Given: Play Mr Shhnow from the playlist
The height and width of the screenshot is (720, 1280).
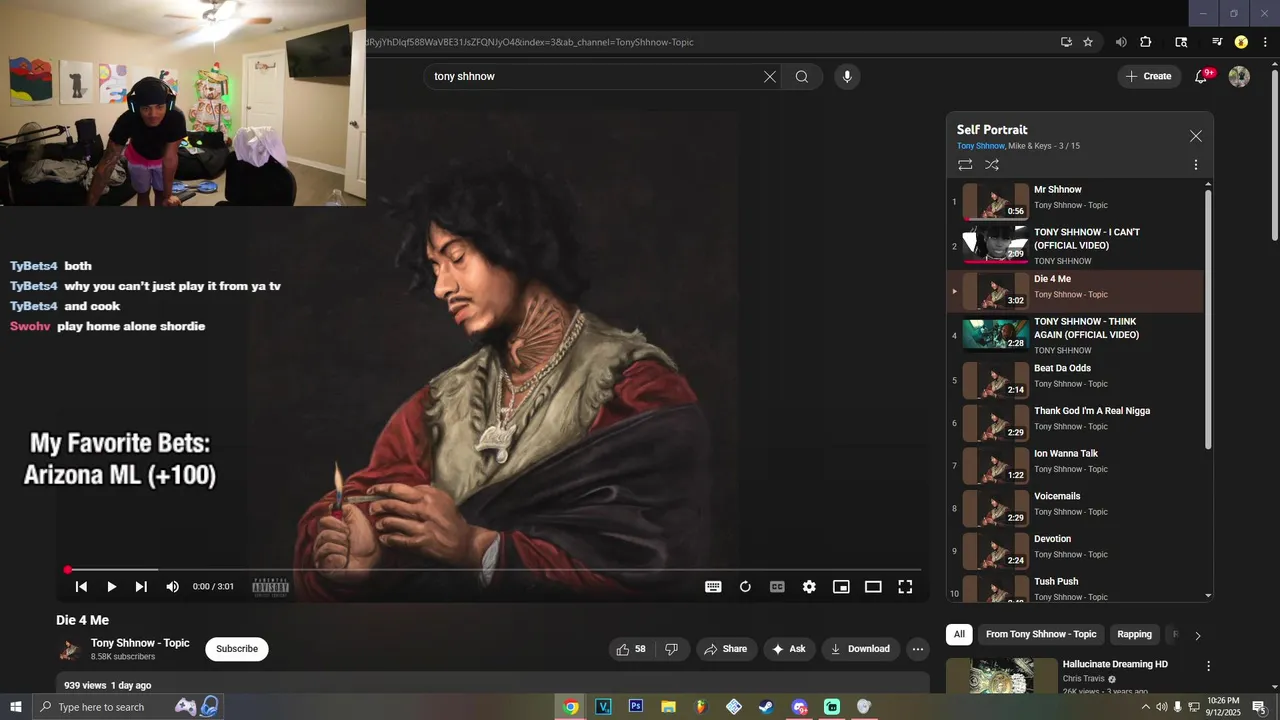Looking at the screenshot, I should click(x=1075, y=201).
